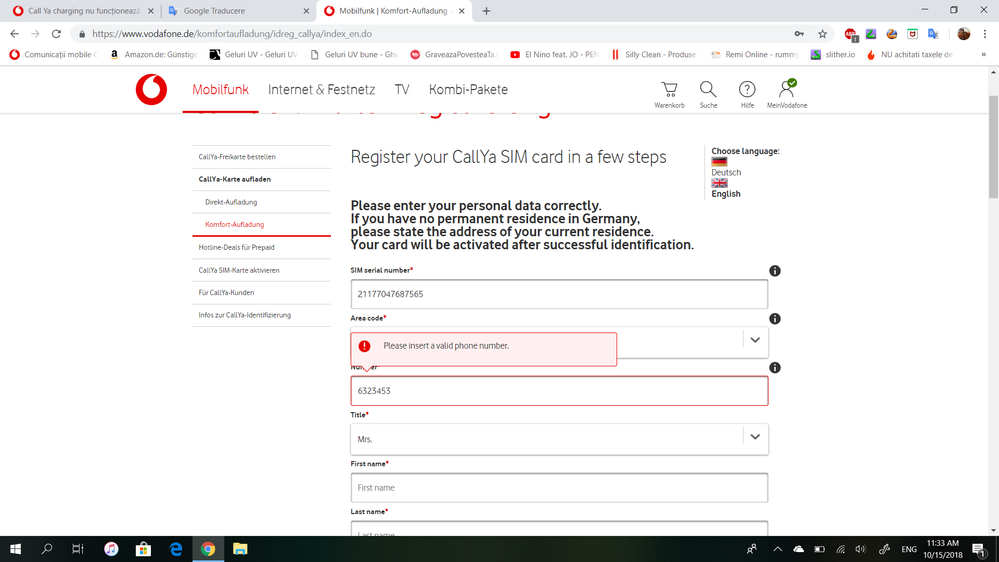Open Task View on taskbar
The image size is (999, 562).
coord(78,549)
